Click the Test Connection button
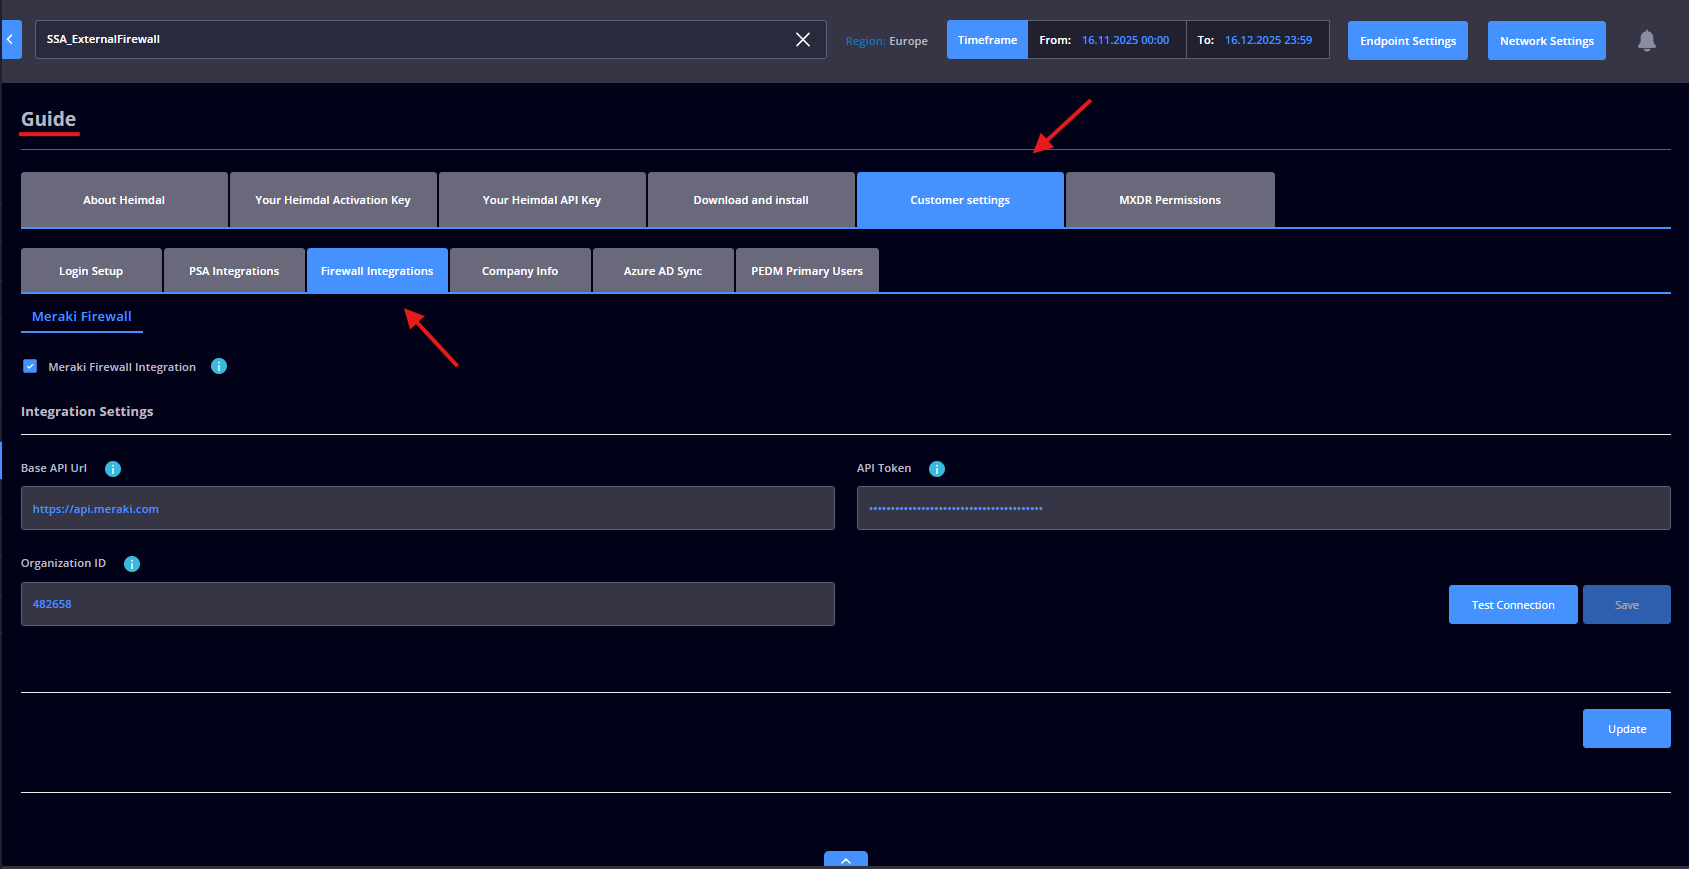Viewport: 1689px width, 869px height. [x=1513, y=605]
